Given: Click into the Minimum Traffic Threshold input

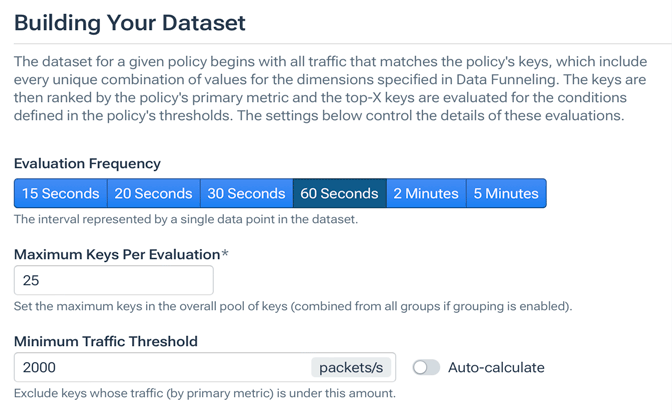Looking at the screenshot, I should pyautogui.click(x=160, y=367).
